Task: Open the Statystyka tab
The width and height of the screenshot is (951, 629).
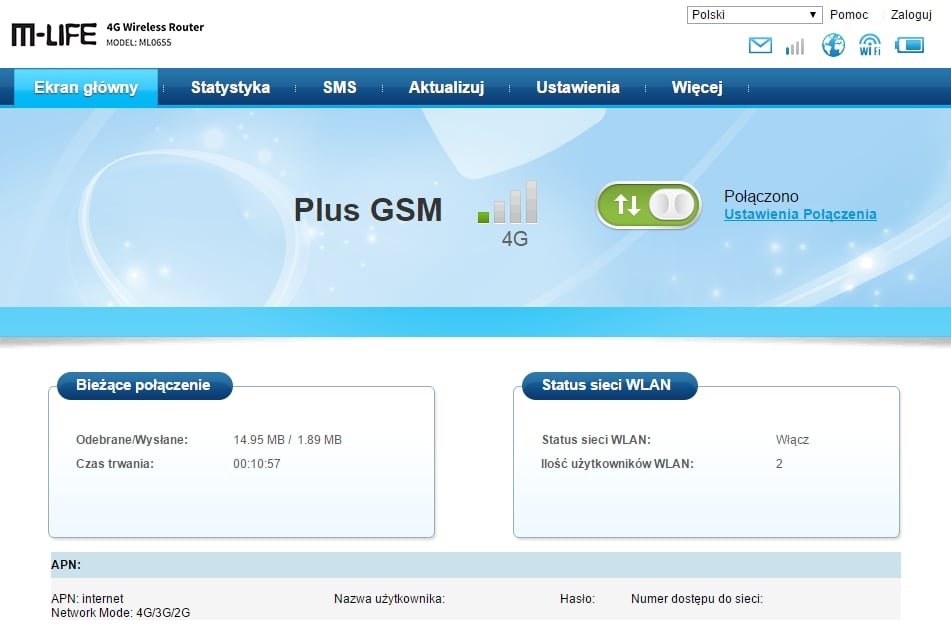Action: pyautogui.click(x=230, y=87)
